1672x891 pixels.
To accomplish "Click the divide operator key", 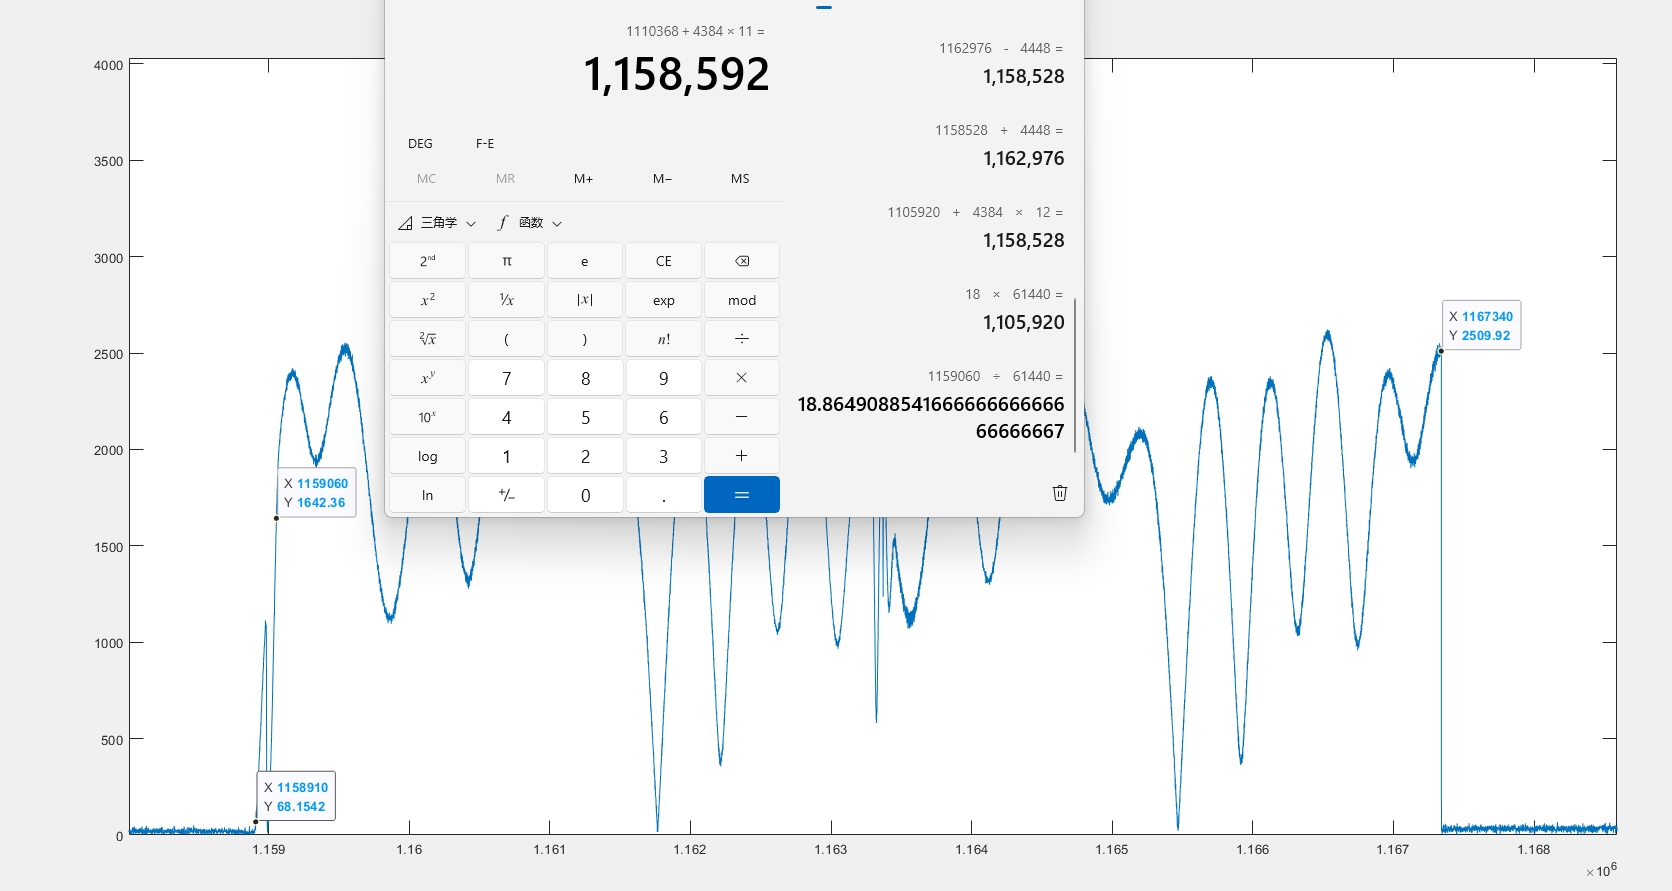I will 742,339.
